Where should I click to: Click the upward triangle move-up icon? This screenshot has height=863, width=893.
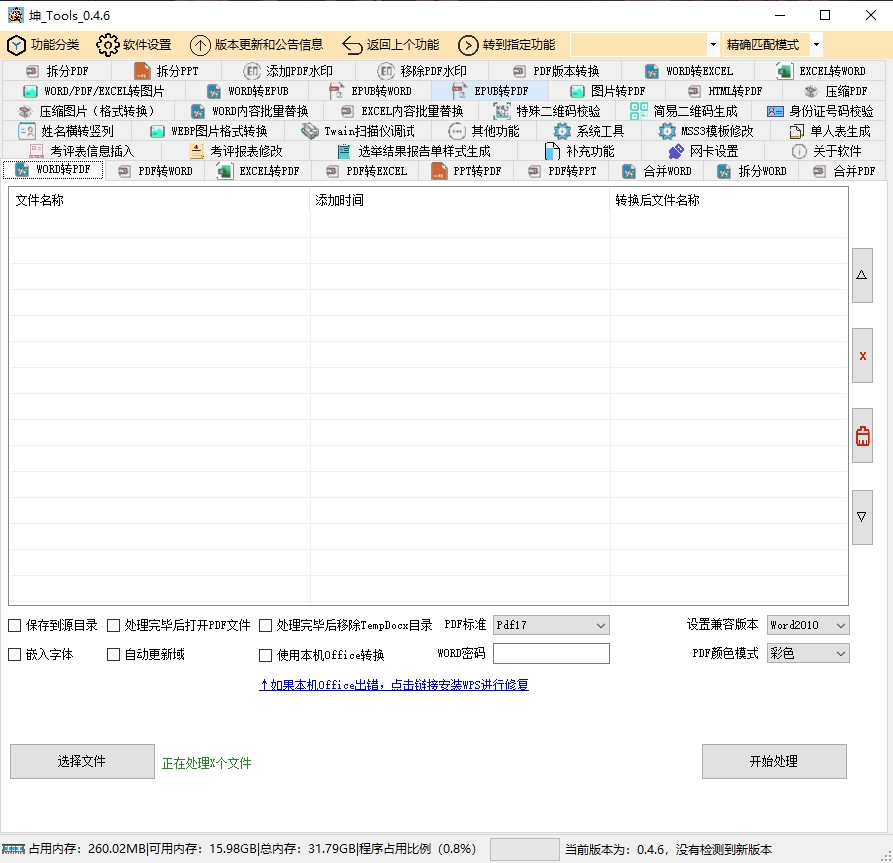click(x=862, y=276)
